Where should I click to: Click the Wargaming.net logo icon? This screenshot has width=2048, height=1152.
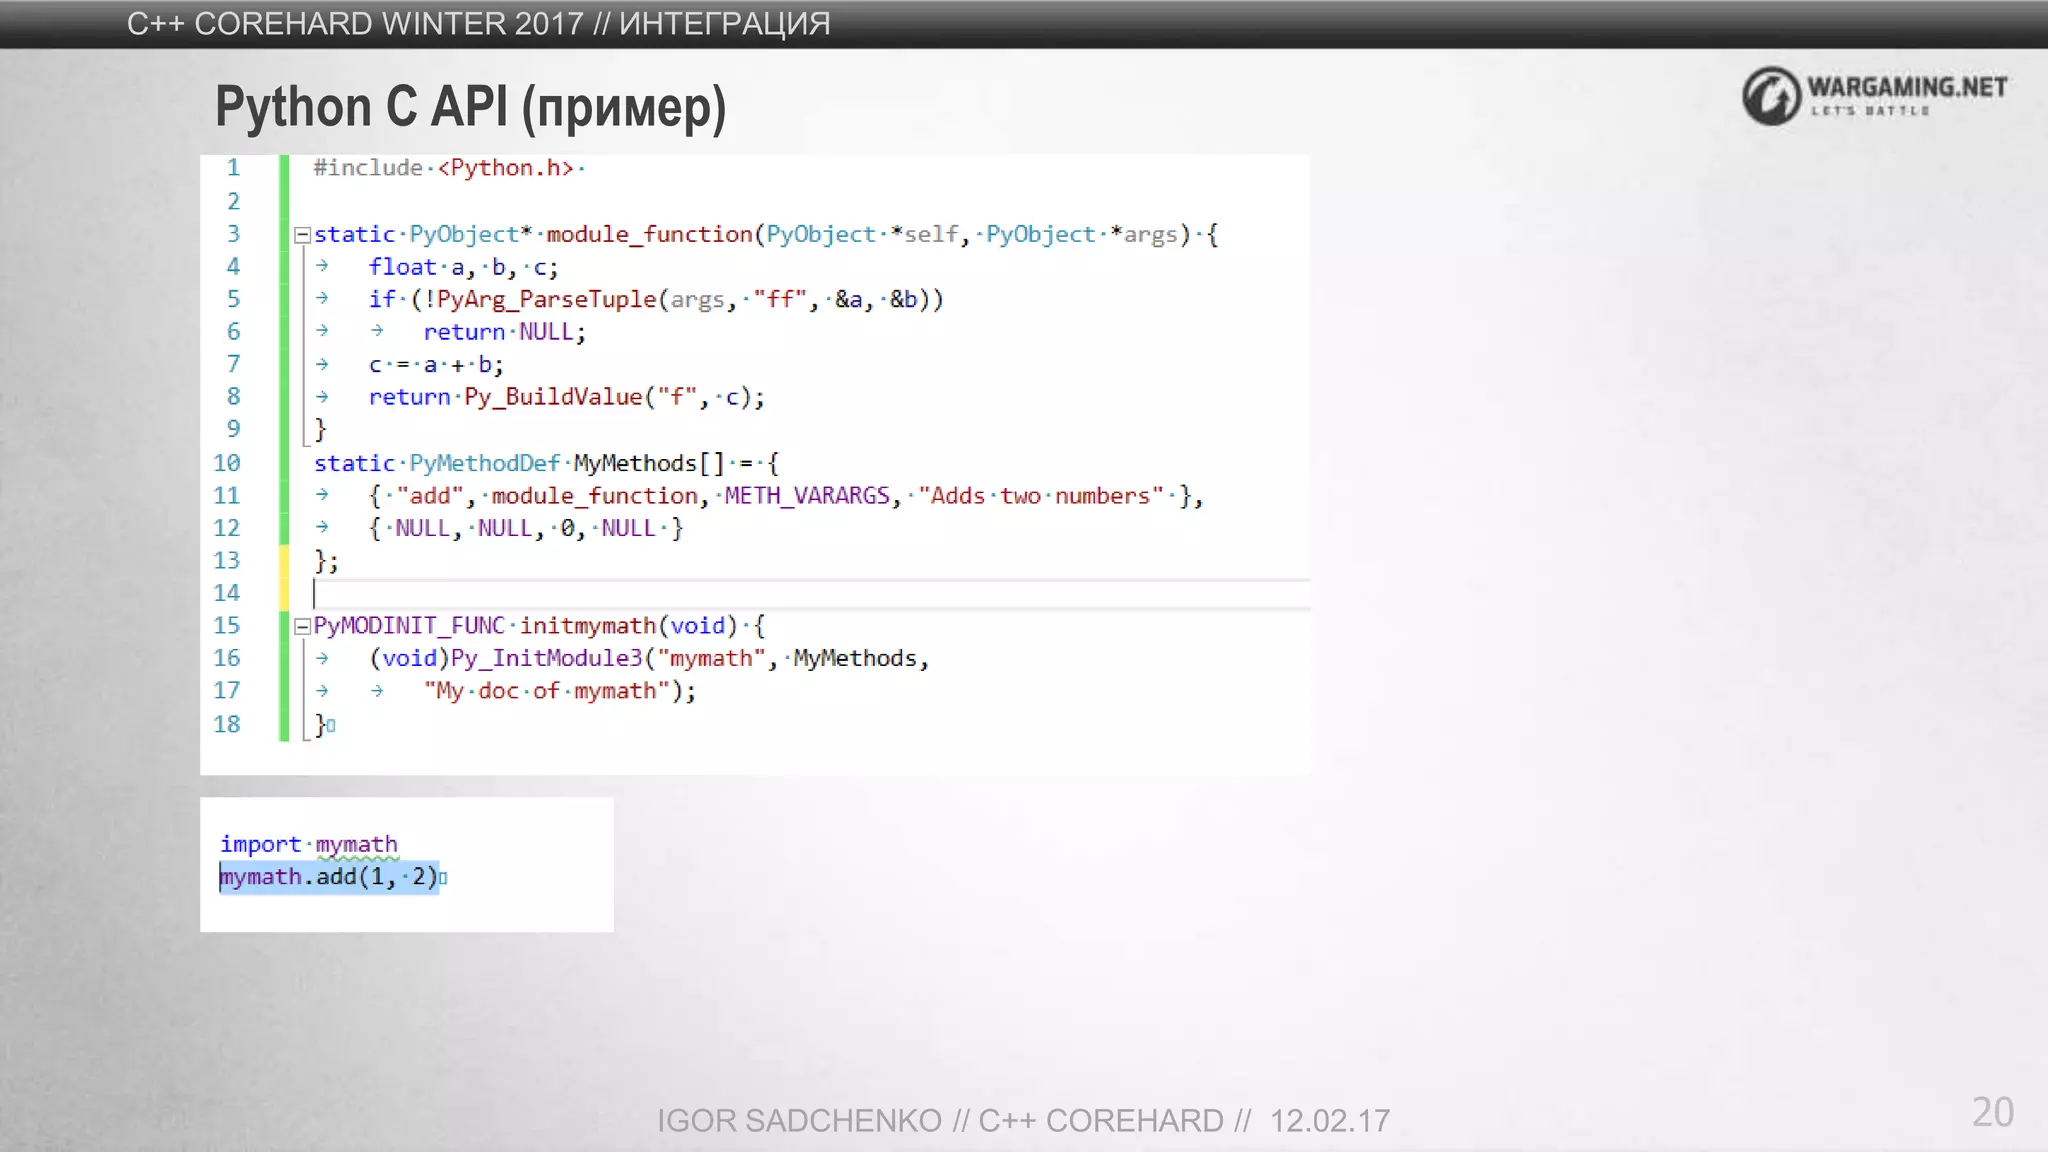coord(1771,96)
